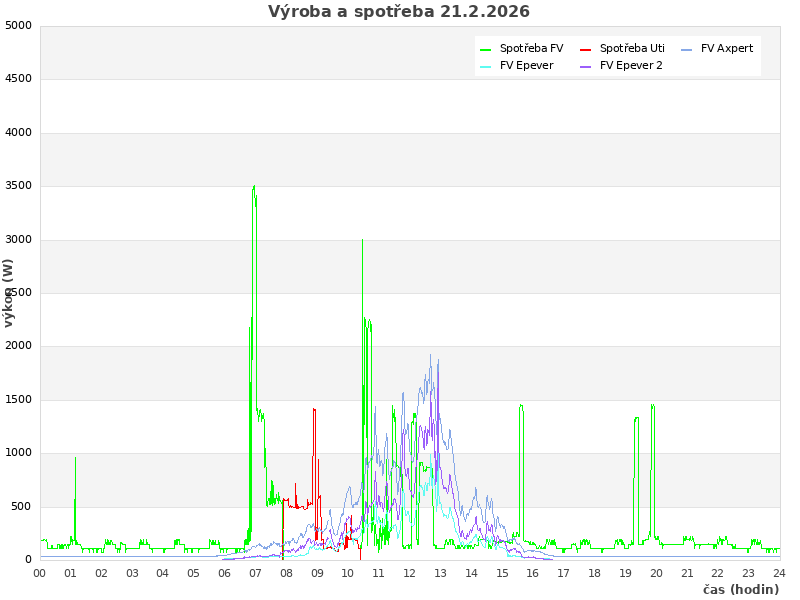Click the 00 hour tick label
The width and height of the screenshot is (800, 600).
click(x=40, y=573)
